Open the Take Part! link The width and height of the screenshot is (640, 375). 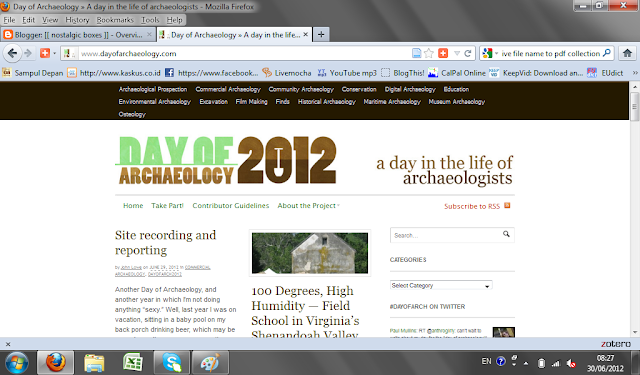(167, 206)
